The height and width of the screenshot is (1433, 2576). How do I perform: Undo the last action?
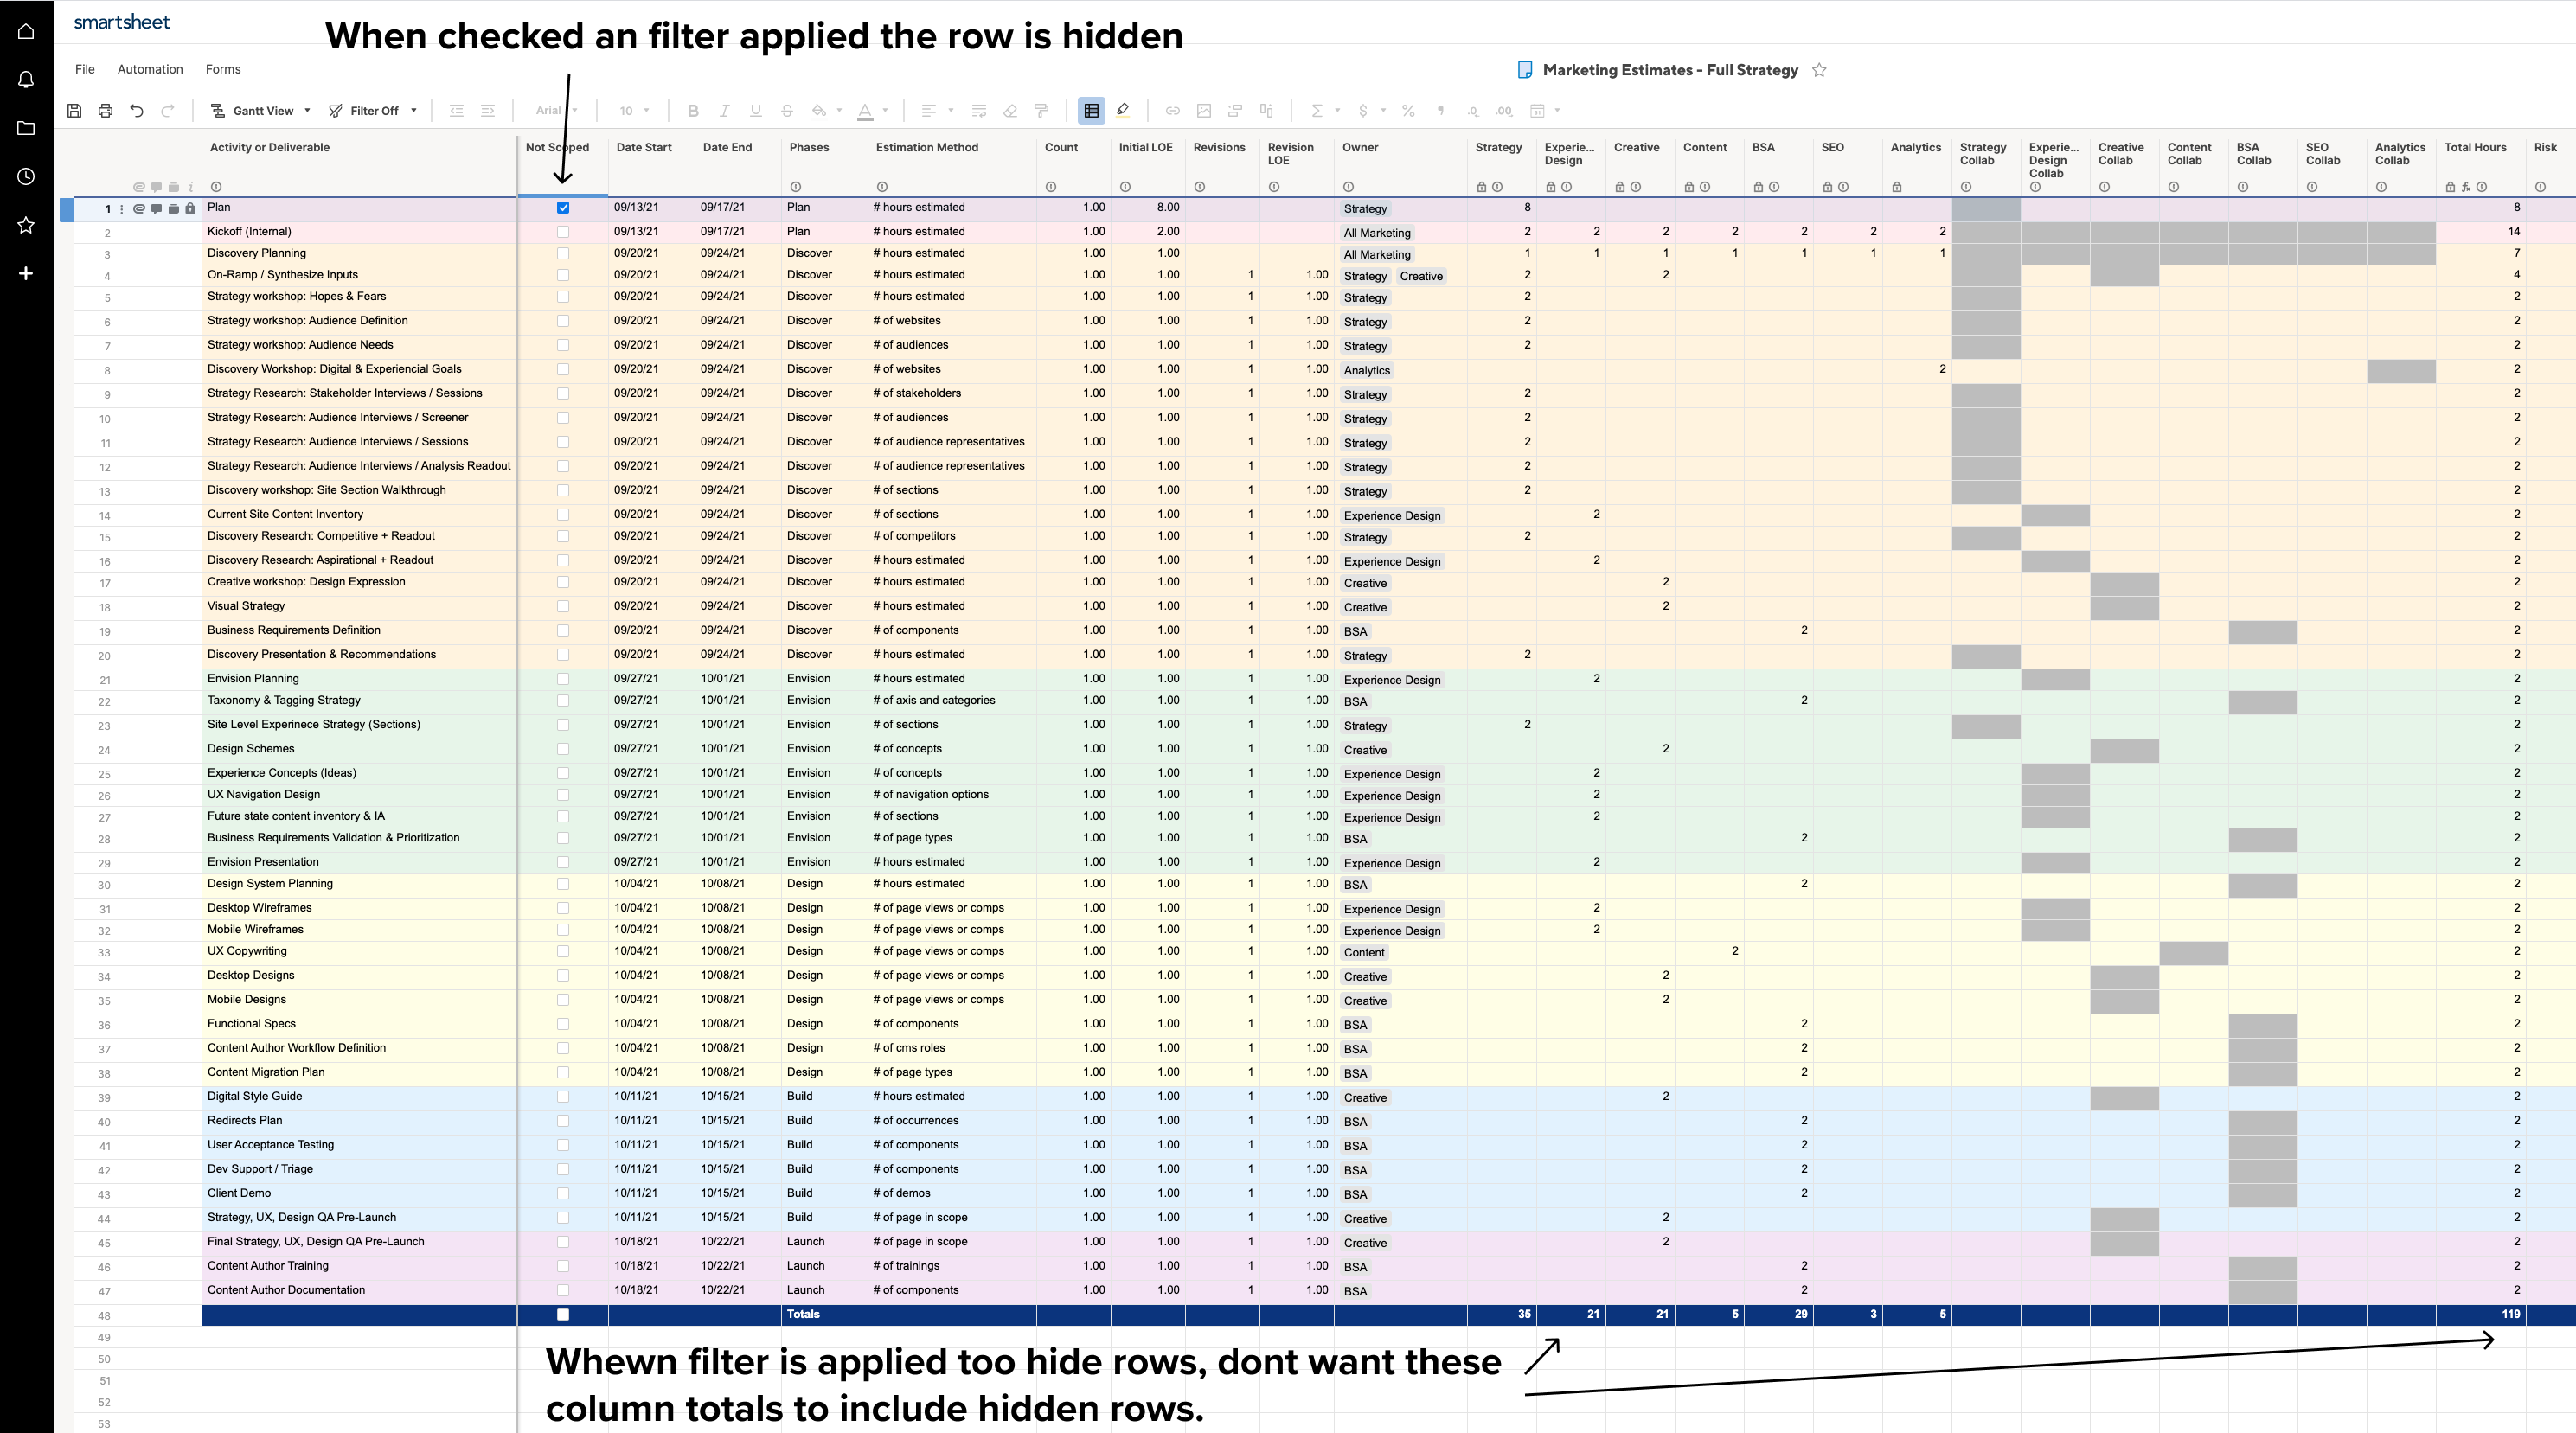[137, 110]
